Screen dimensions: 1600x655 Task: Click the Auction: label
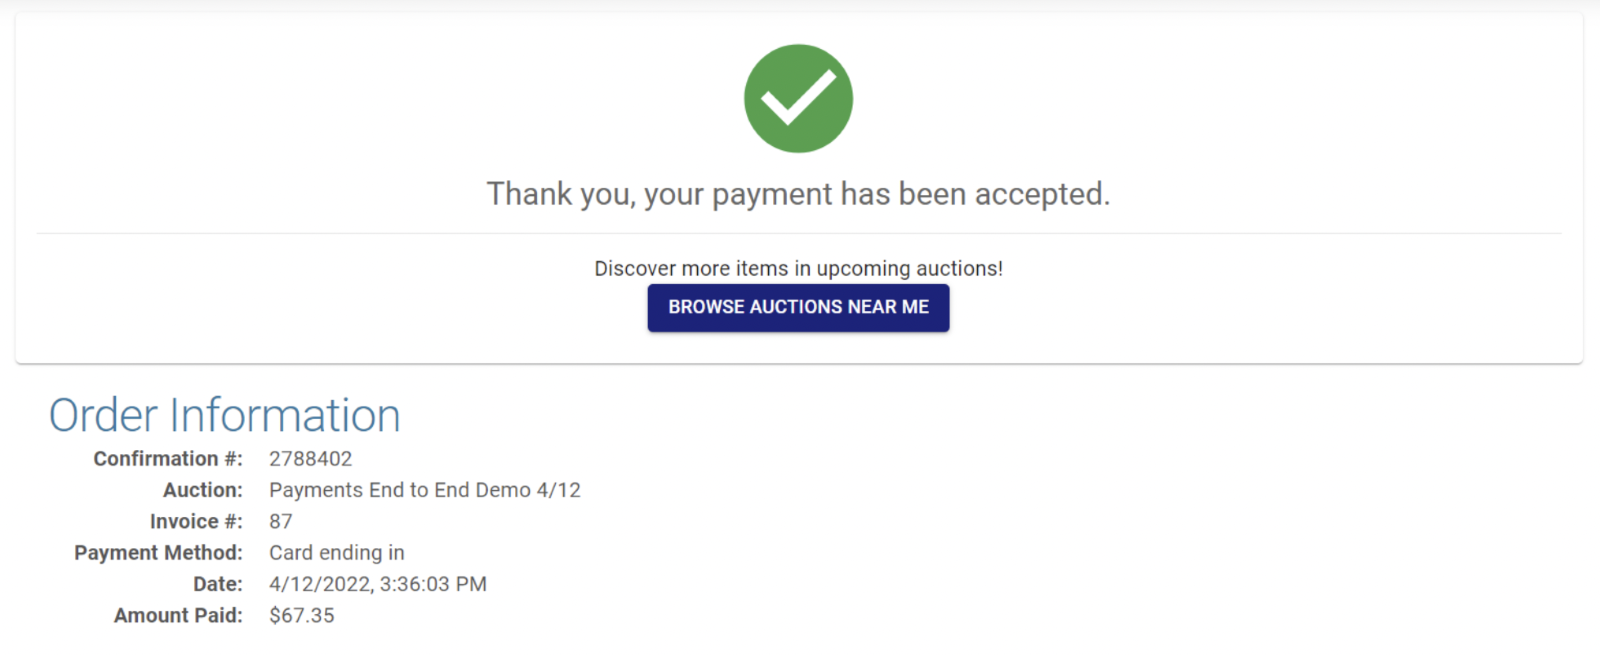tap(203, 490)
